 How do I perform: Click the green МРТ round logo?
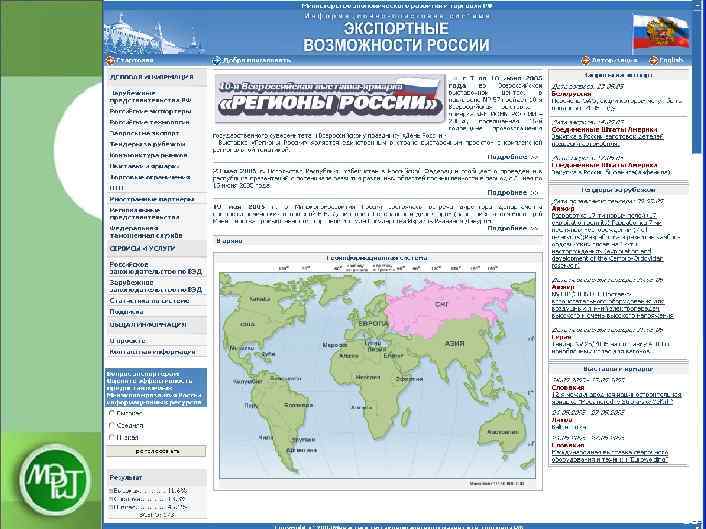[x=54, y=479]
